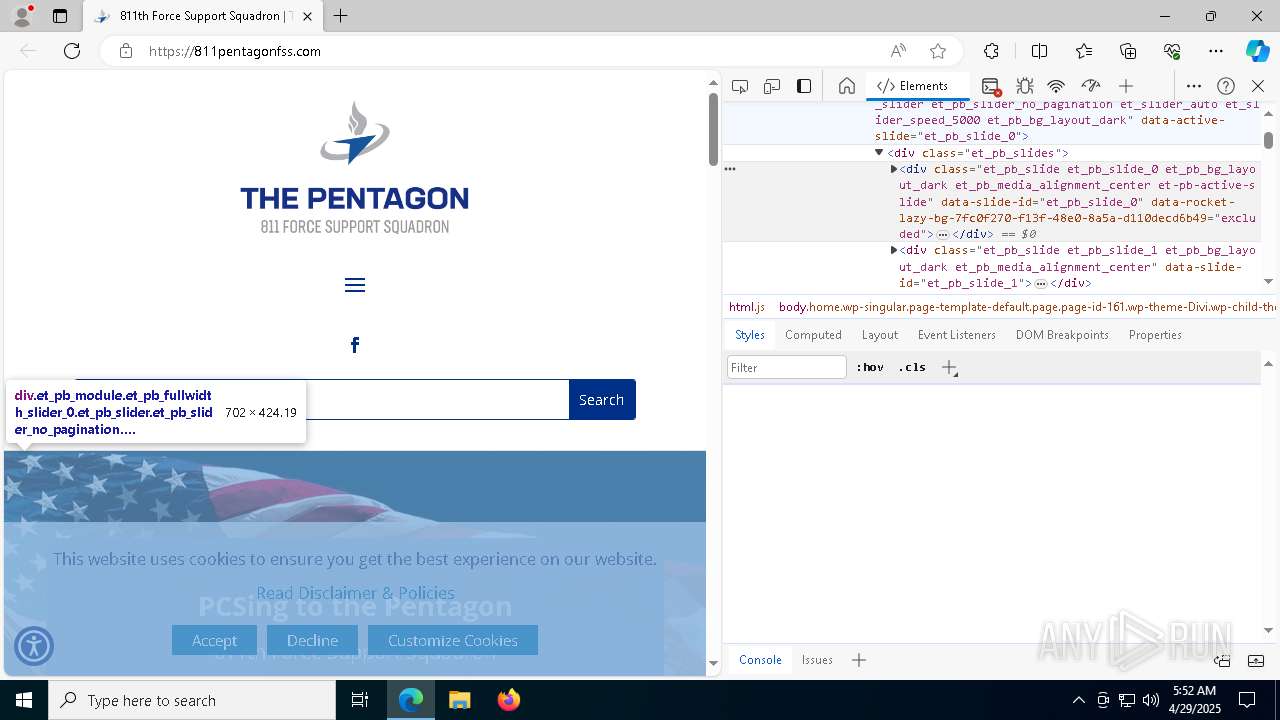Image resolution: width=1280 pixels, height=720 pixels.
Task: Toggle :hov element state panel
Action: pos(870,368)
